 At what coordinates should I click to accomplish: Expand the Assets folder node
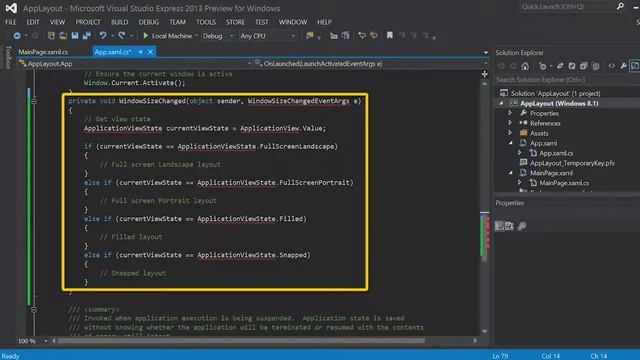click(x=510, y=133)
